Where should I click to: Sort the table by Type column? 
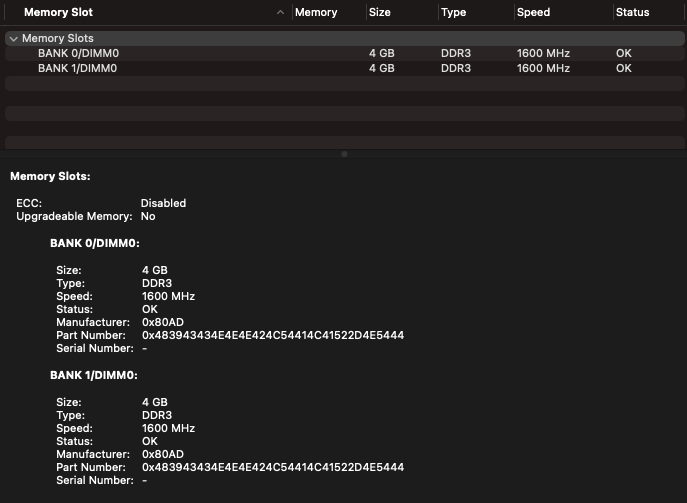click(x=454, y=13)
